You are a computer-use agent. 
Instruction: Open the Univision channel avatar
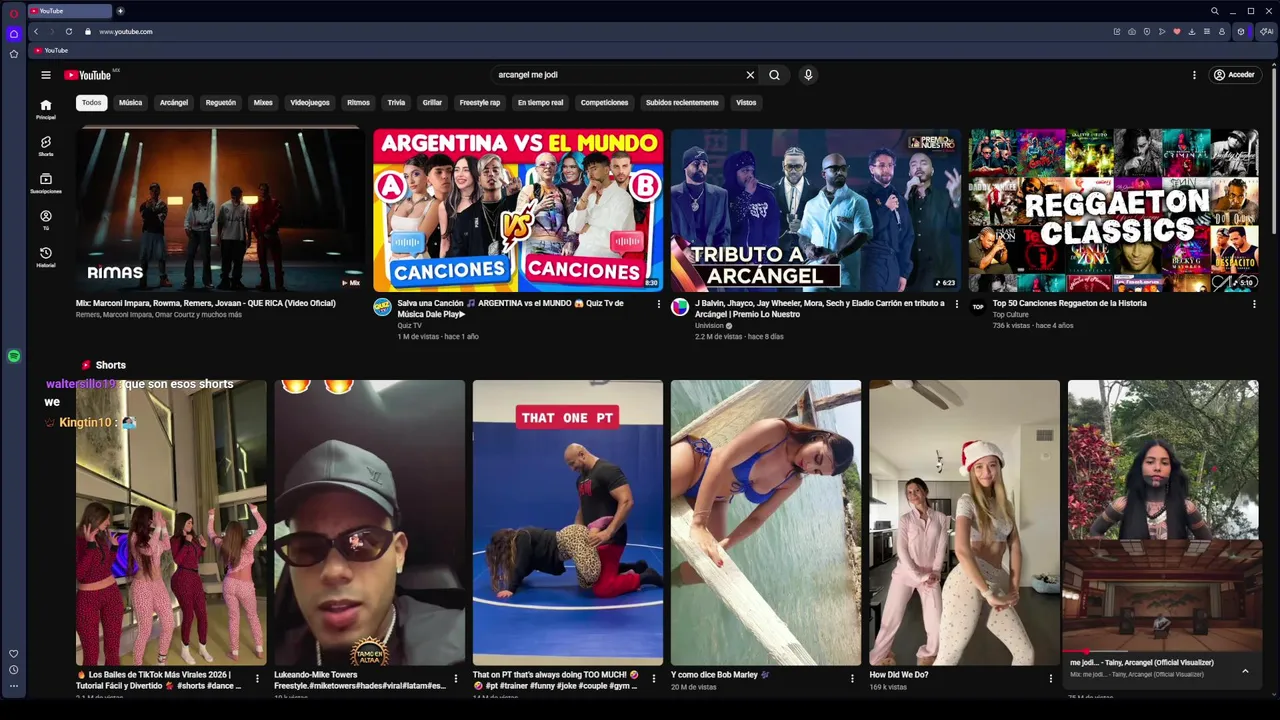(680, 307)
